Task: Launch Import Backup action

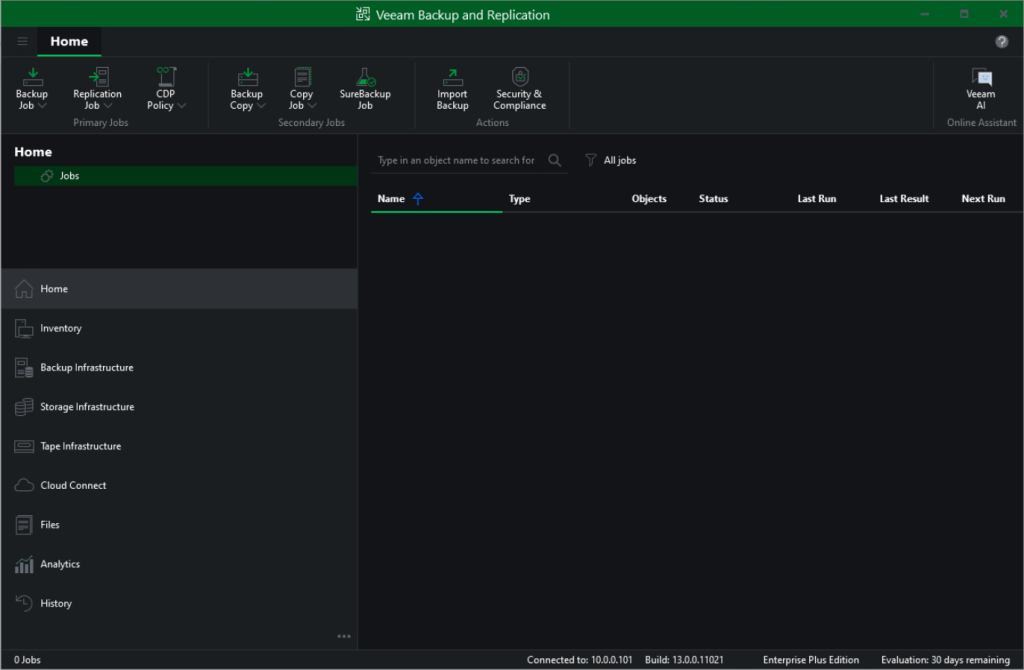Action: pyautogui.click(x=452, y=78)
